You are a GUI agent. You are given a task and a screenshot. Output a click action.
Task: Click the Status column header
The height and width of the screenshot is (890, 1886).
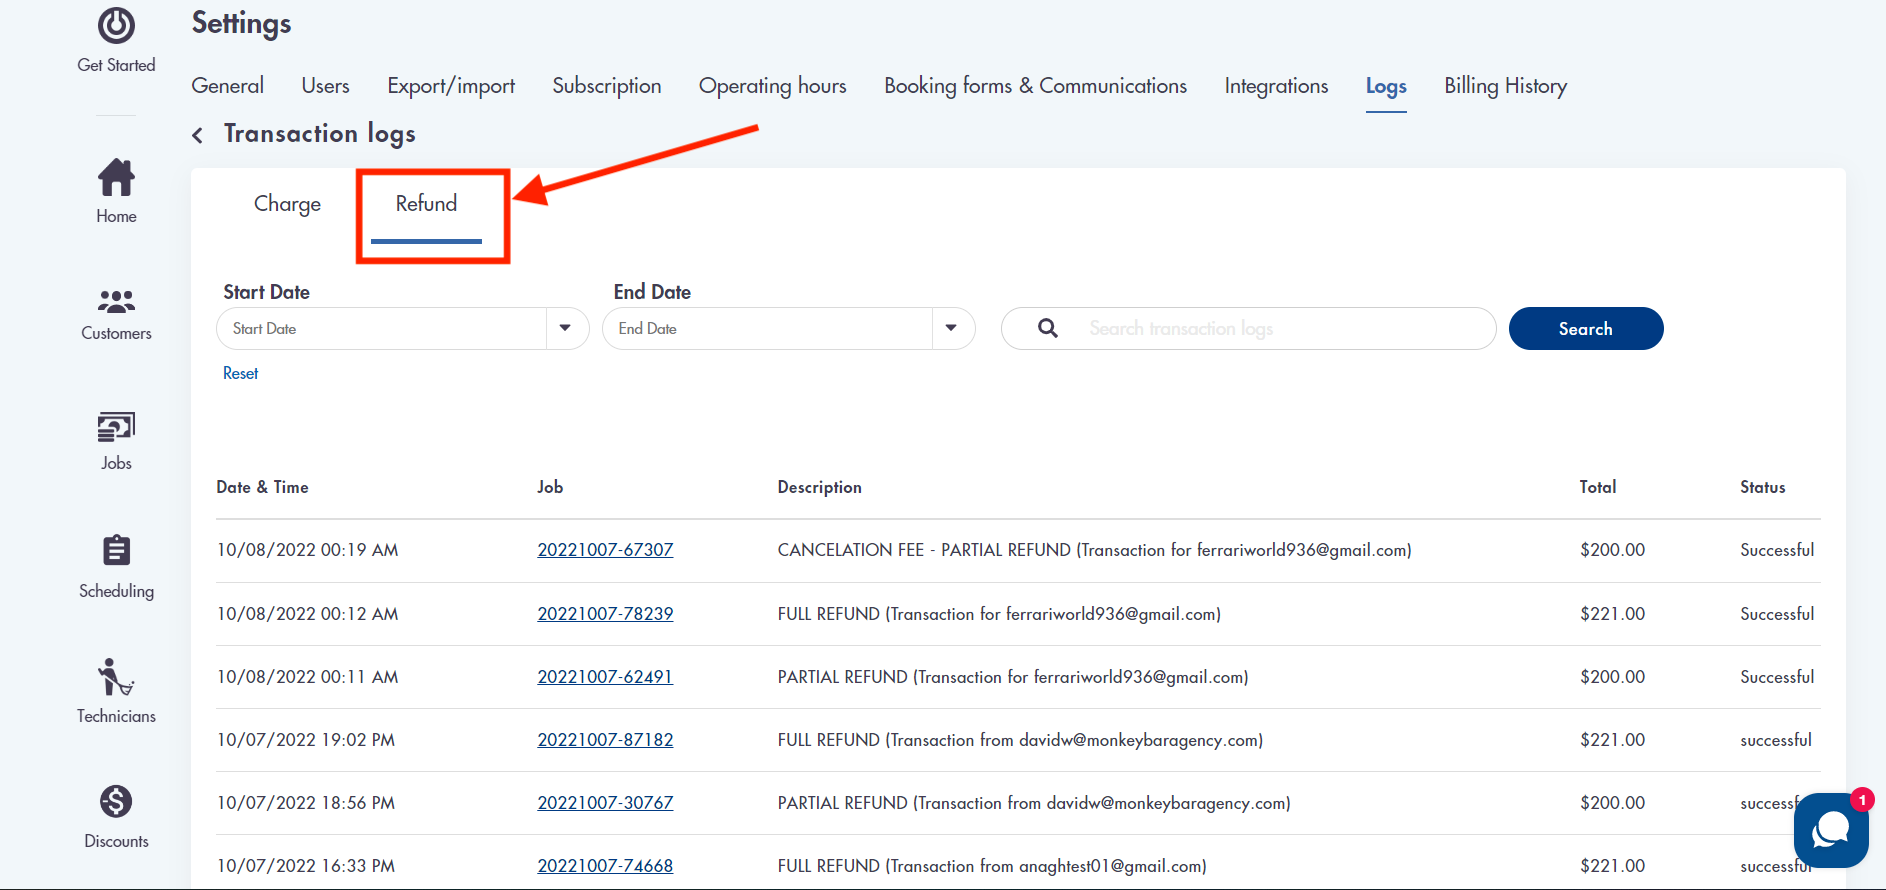point(1762,487)
